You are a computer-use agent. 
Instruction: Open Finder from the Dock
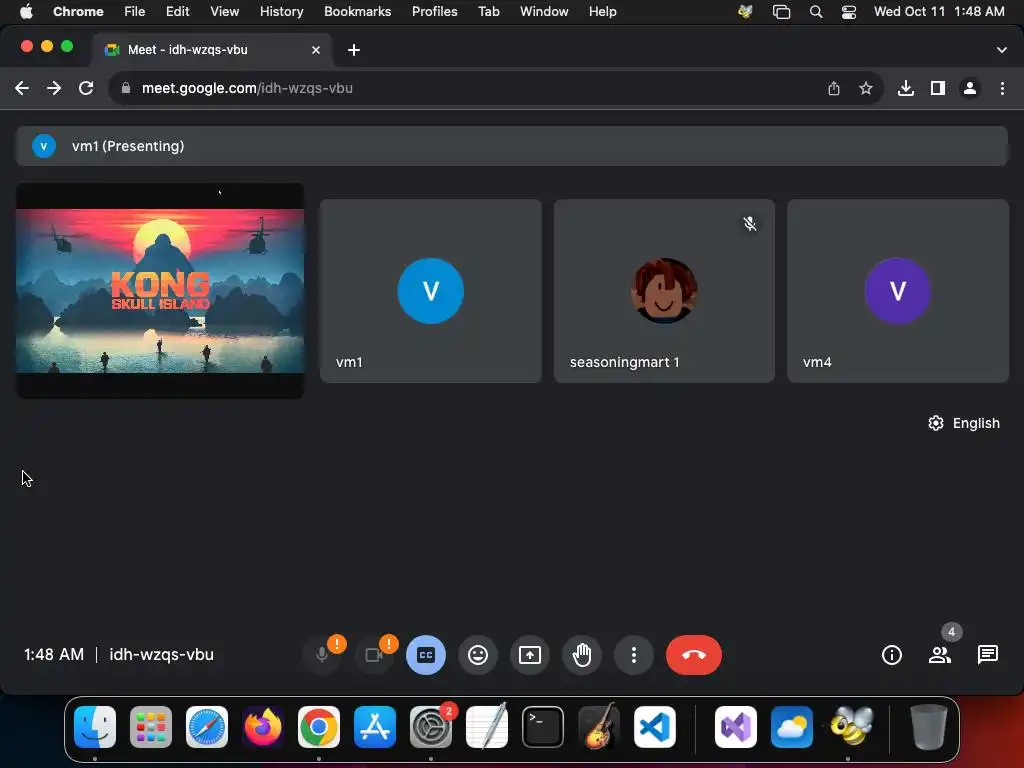[x=95, y=727]
